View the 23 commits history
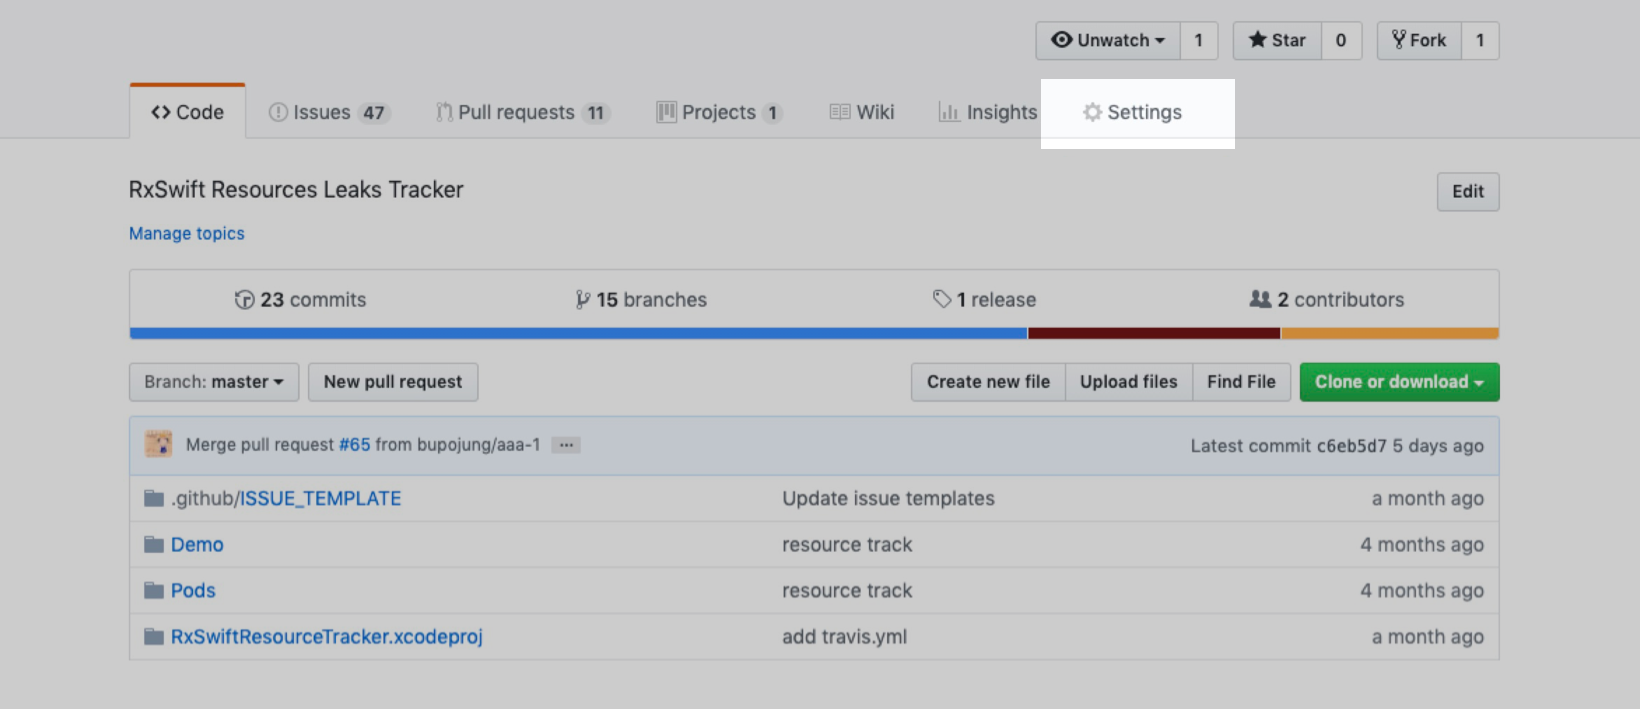The height and width of the screenshot is (709, 1640). (x=300, y=300)
